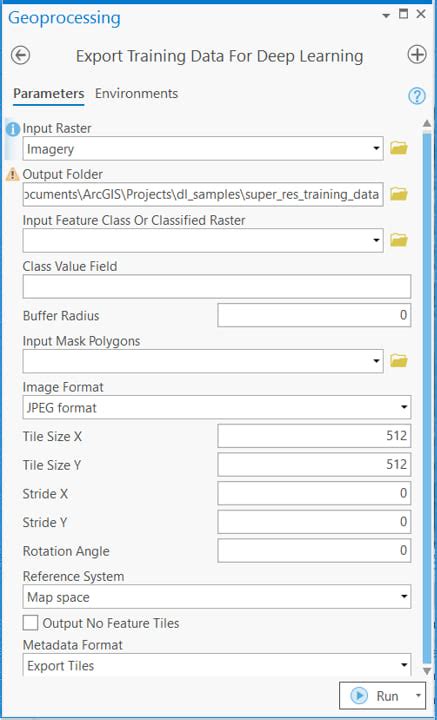437x720 pixels.
Task: Click the warning icon beside Output Folder
Action: click(x=12, y=174)
